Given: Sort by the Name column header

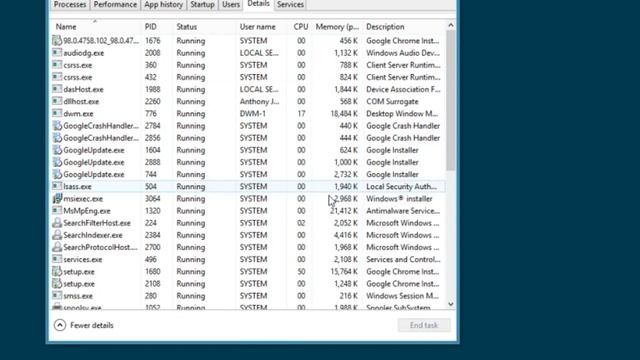Looking at the screenshot, I should point(96,27).
